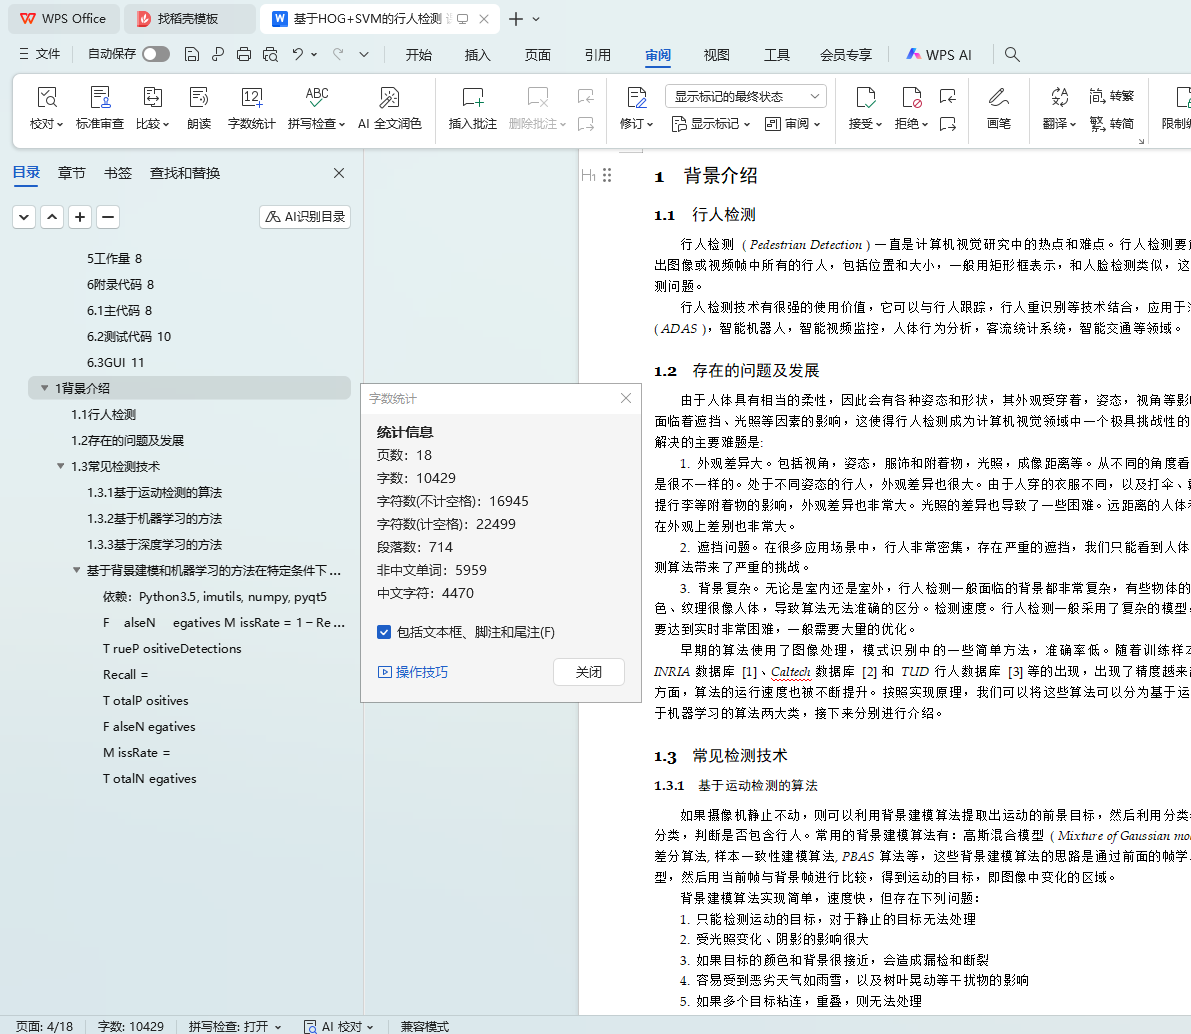
Task: Click the 关闭 button in word count dialog
Action: [x=588, y=672]
